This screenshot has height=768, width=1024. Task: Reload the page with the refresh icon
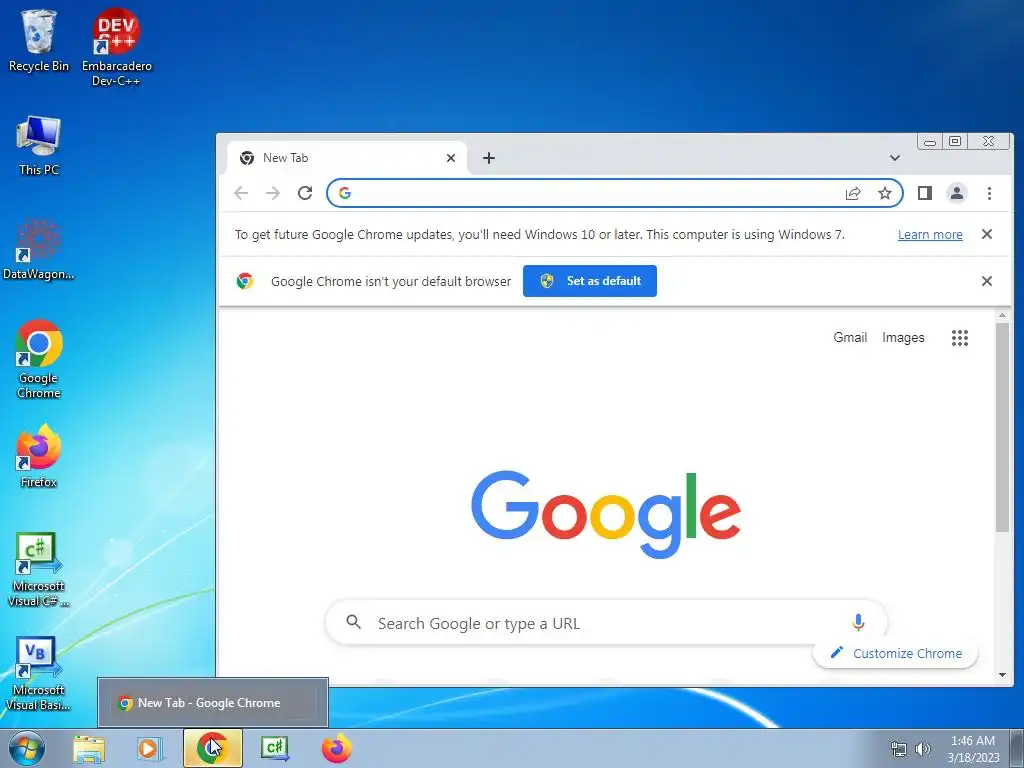point(305,193)
